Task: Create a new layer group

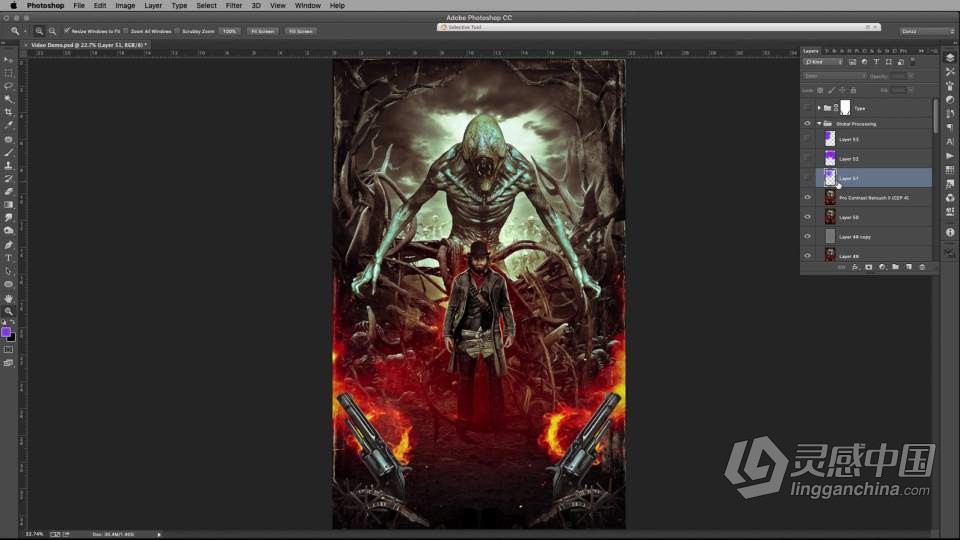Action: click(896, 267)
